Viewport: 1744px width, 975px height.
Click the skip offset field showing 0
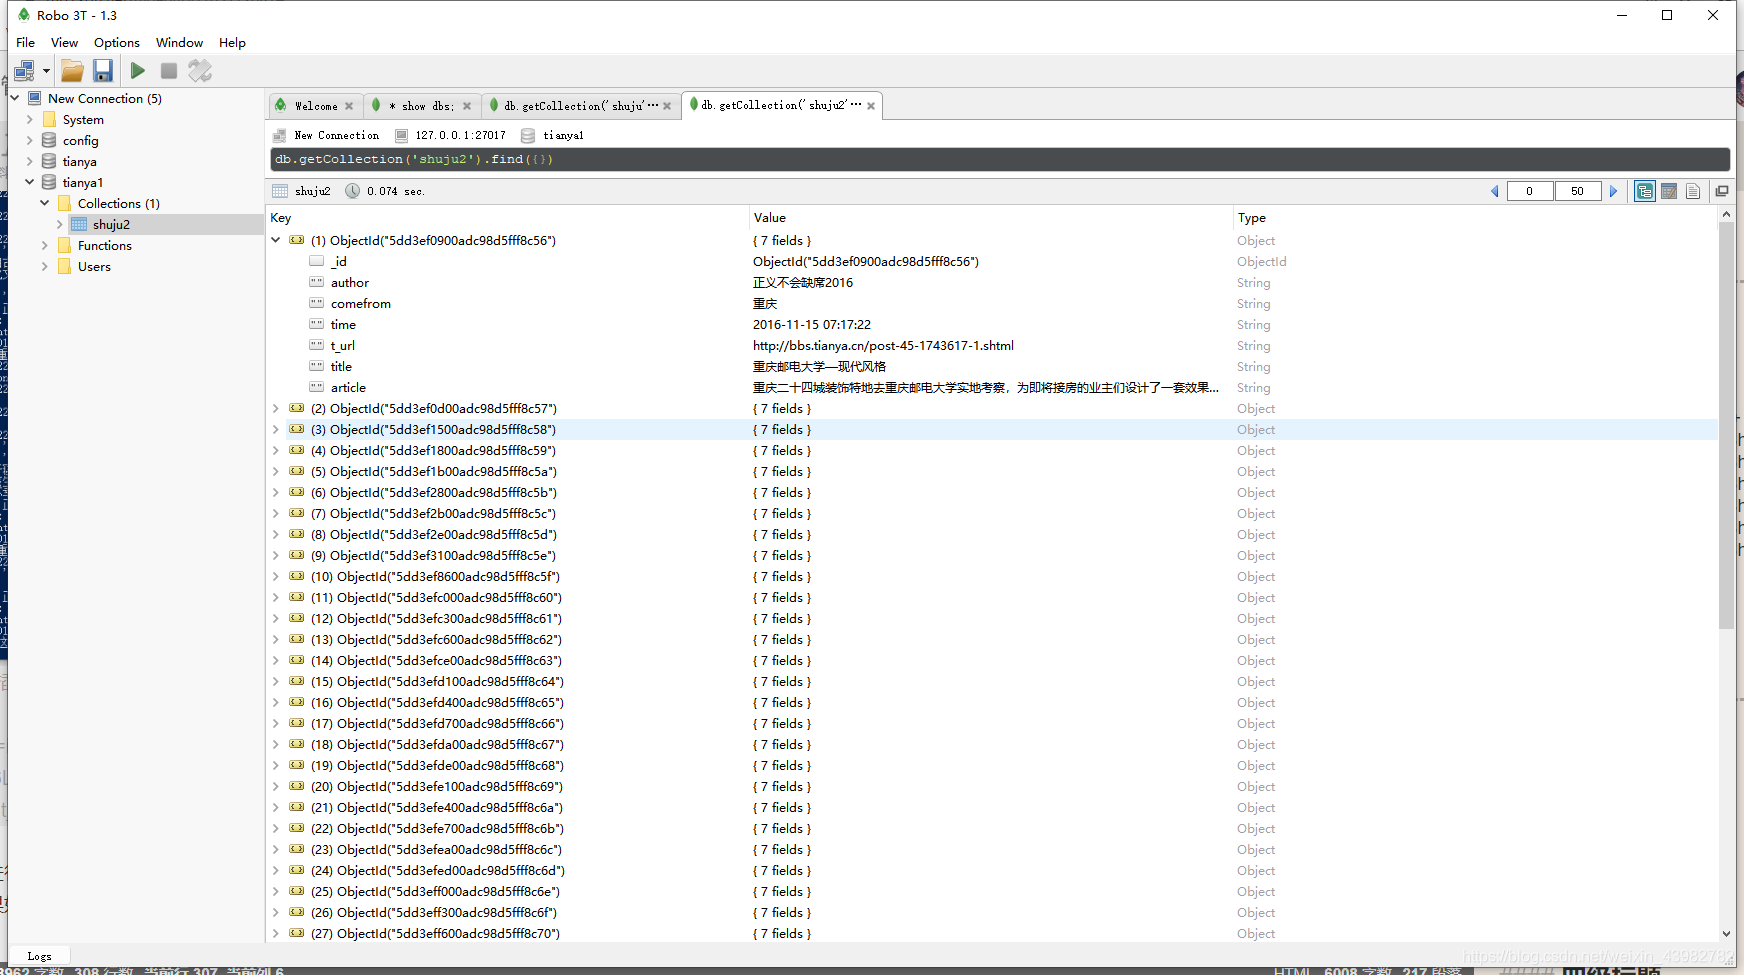[x=1529, y=191]
